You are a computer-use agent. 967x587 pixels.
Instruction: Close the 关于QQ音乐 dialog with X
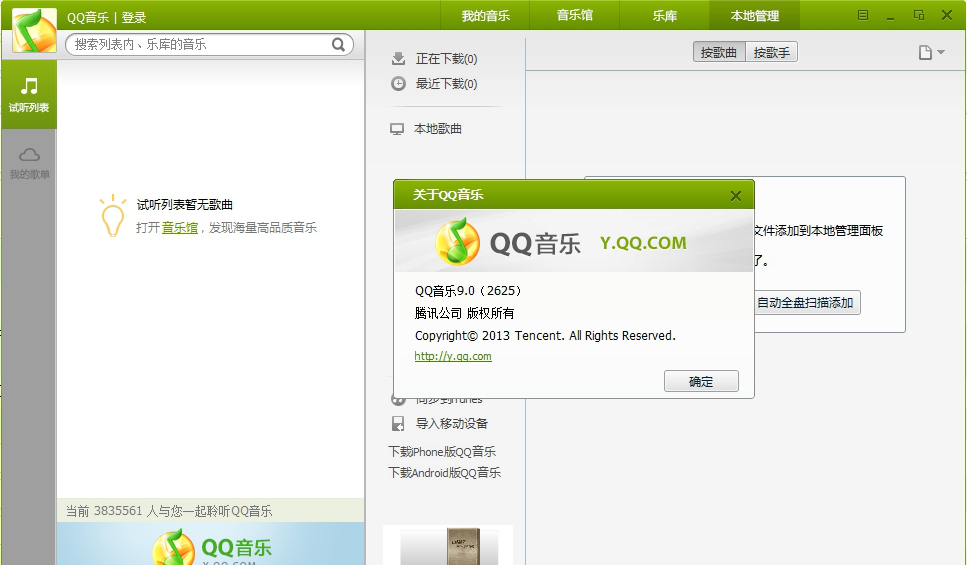[736, 196]
